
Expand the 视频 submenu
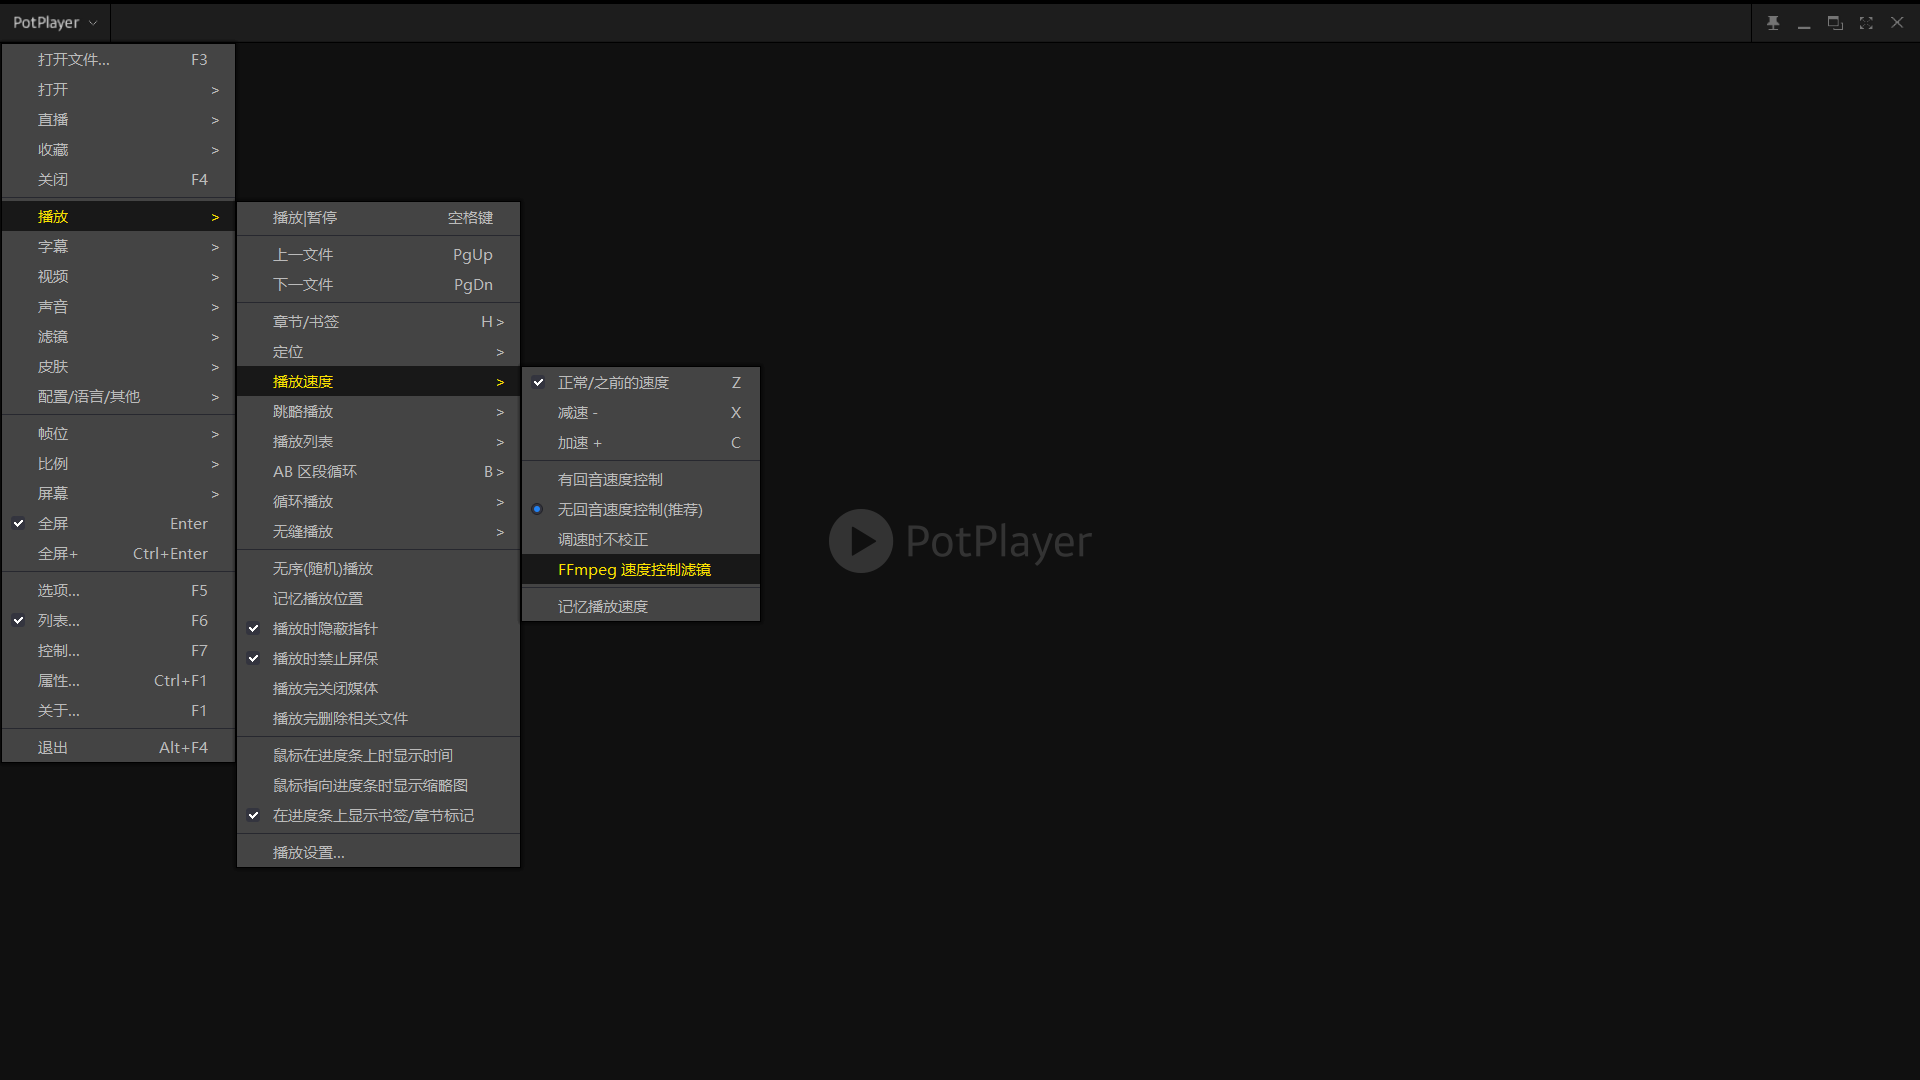119,276
